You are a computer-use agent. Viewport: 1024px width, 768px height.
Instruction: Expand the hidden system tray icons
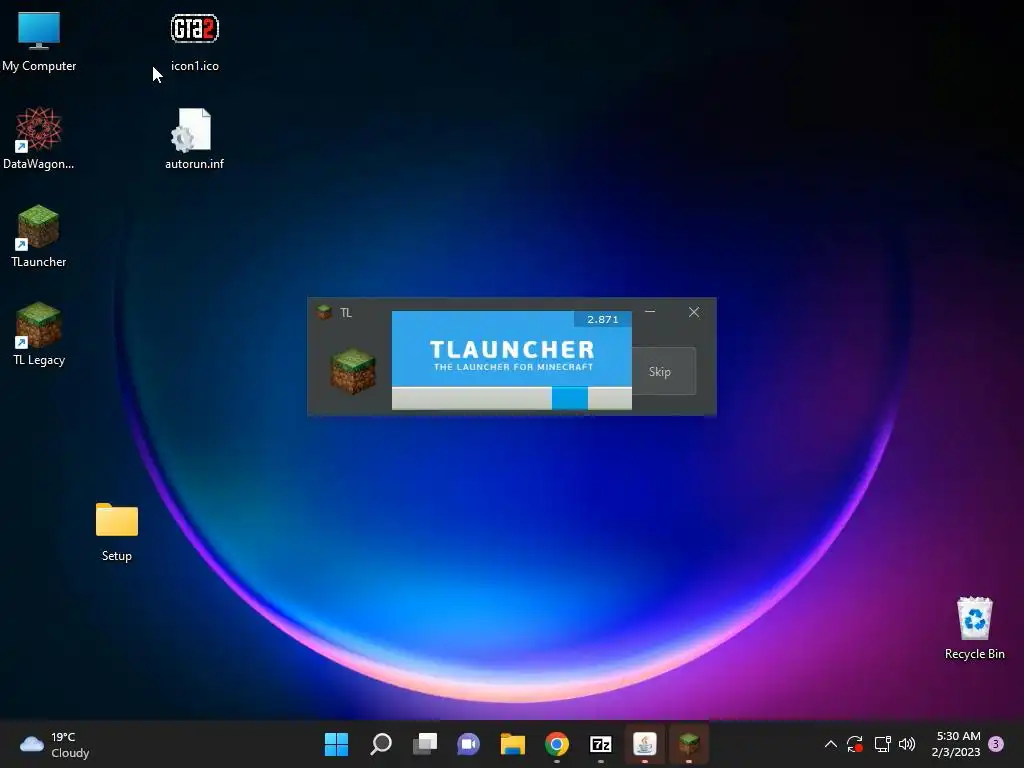click(x=831, y=744)
